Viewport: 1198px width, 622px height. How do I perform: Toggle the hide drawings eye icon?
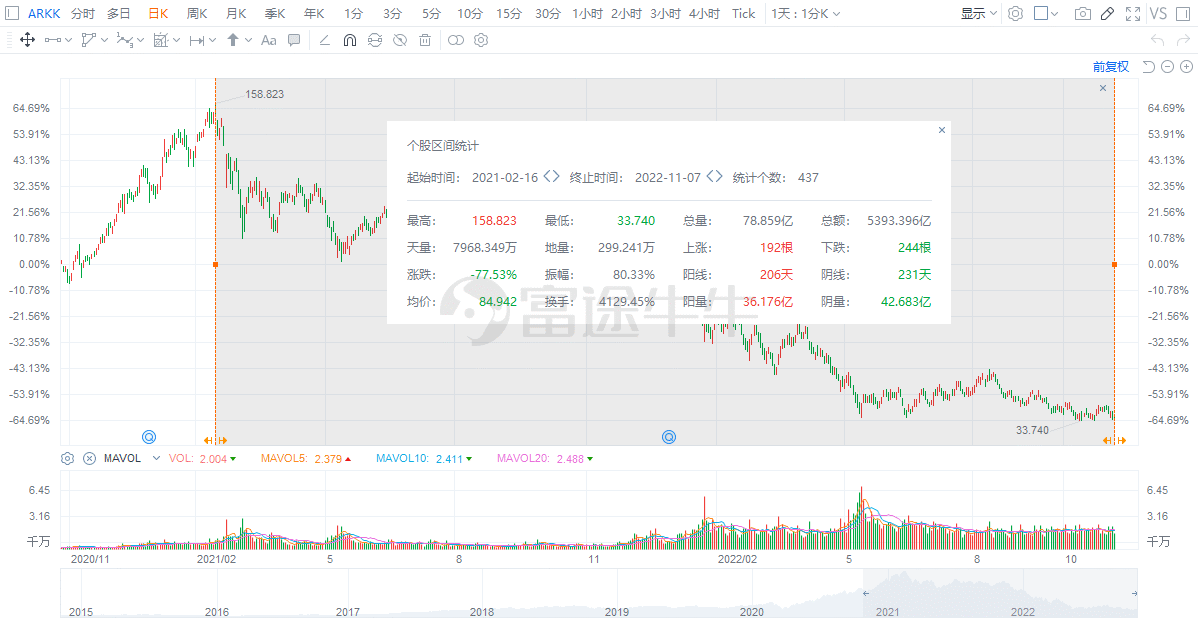tap(400, 40)
